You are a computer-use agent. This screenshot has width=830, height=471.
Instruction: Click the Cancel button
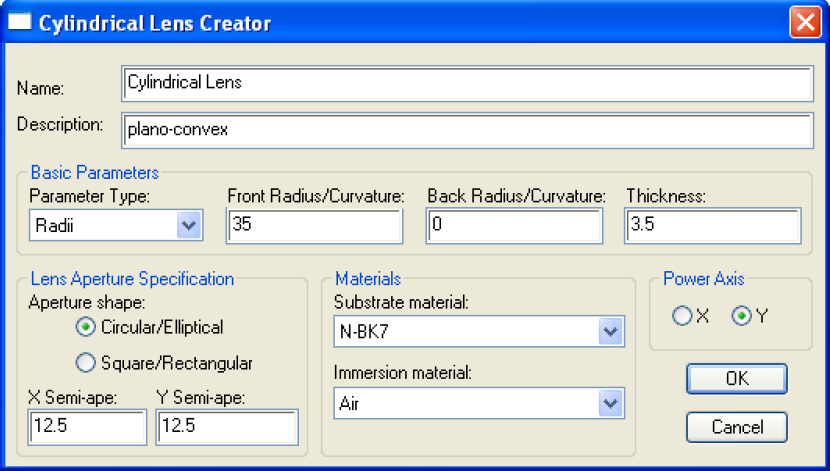[x=737, y=427]
